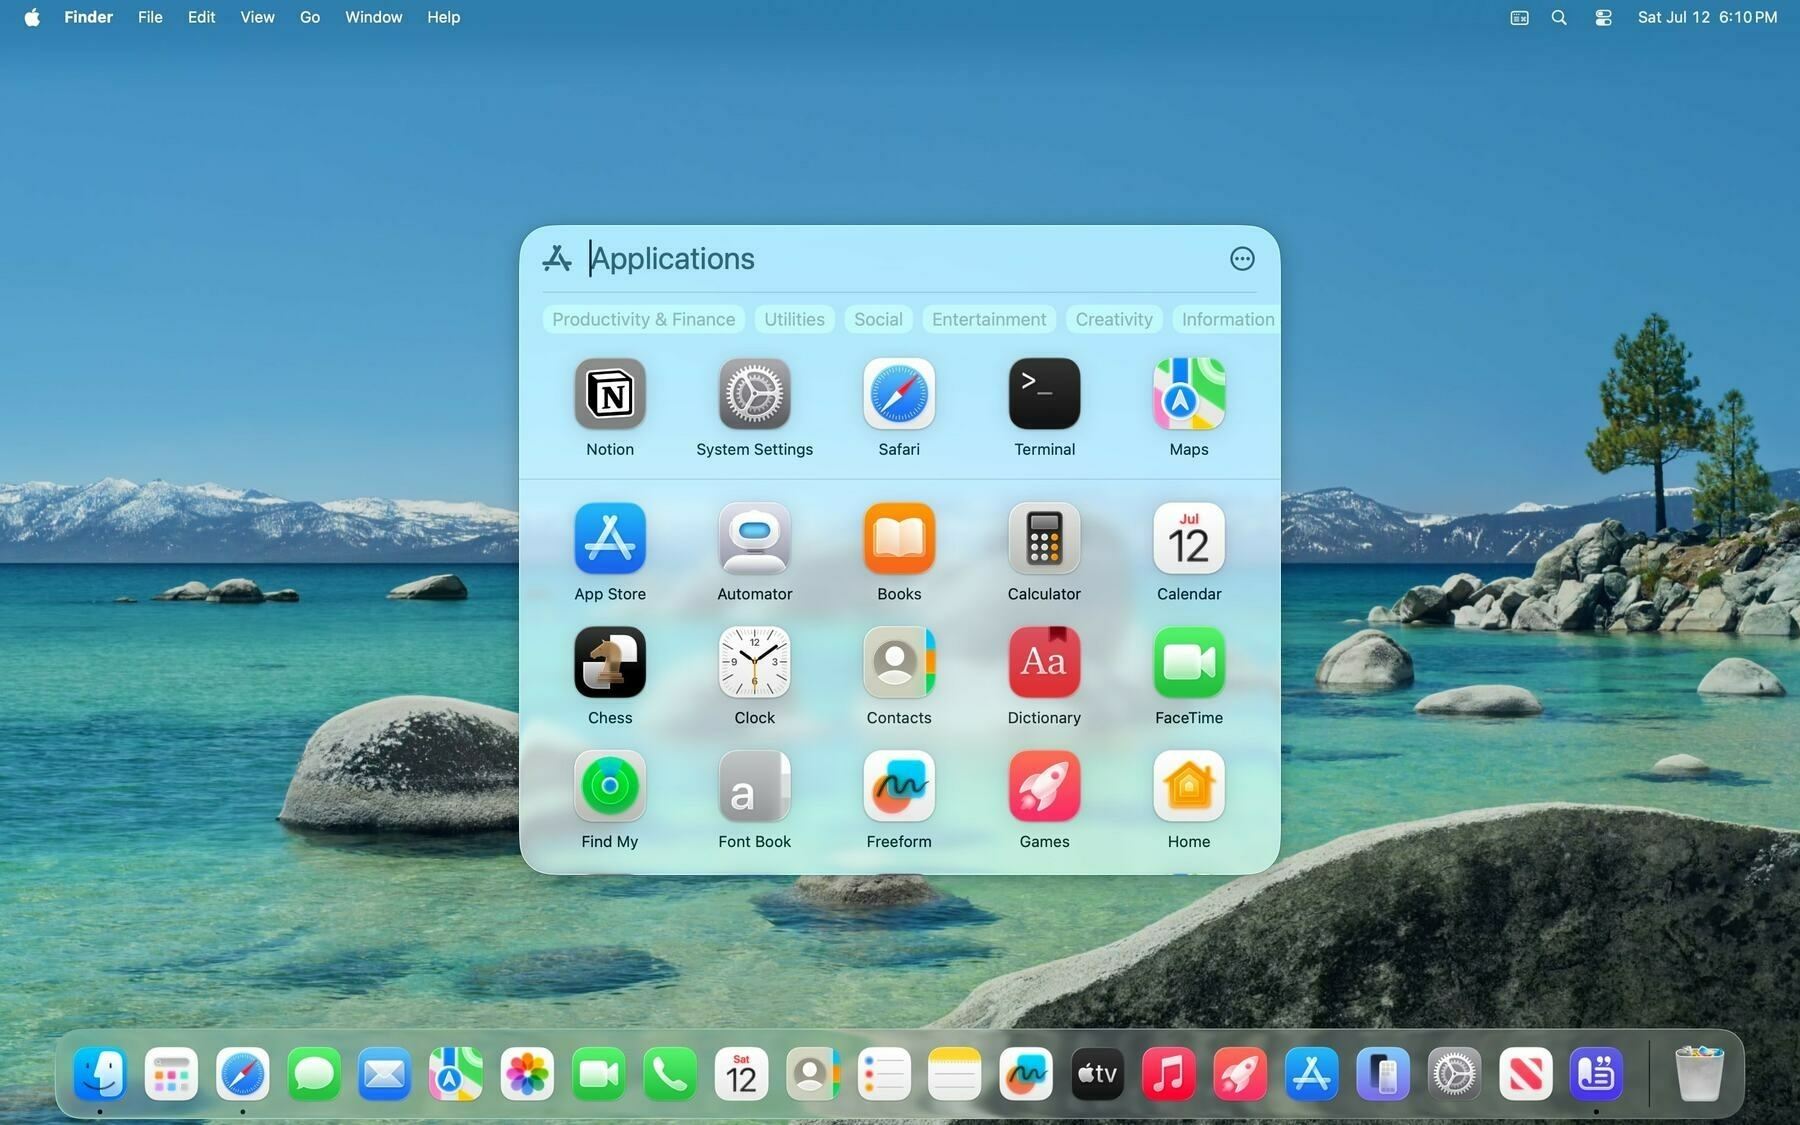Screen dimensions: 1800x1125
Task: Open the File menu
Action: 150,17
